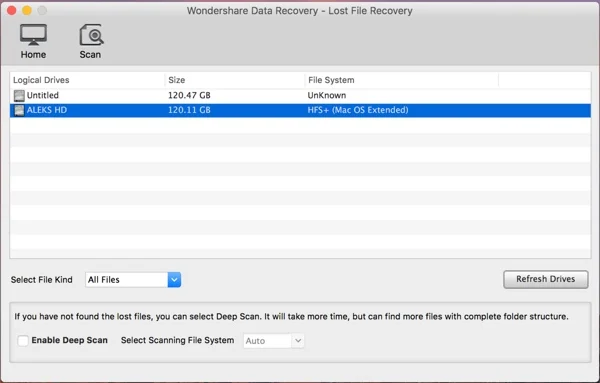
Task: Sort by Logical Drives column header
Action: [41, 80]
